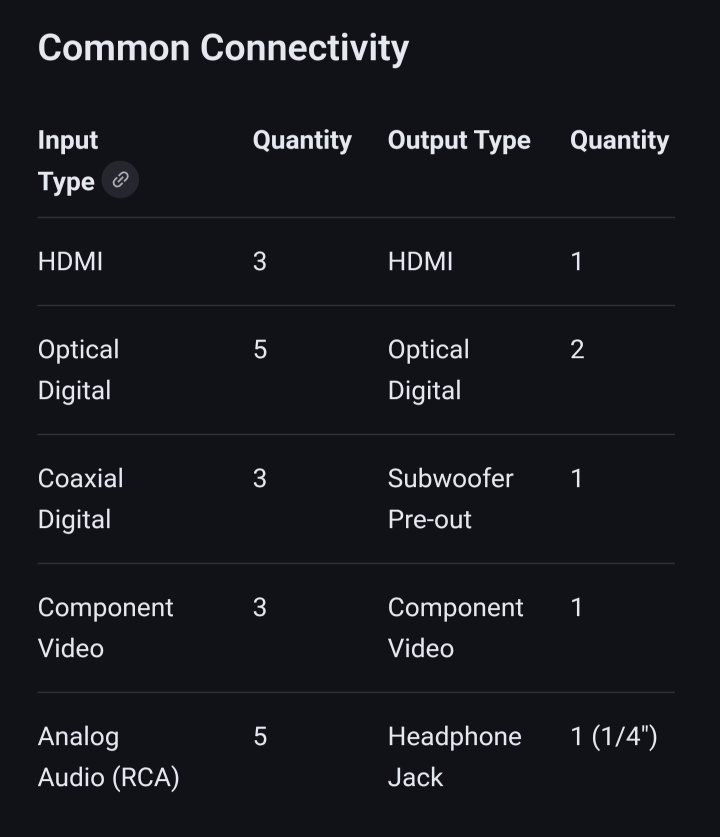Click quantity 5 in the Optical Digital row
The height and width of the screenshot is (837, 720).
coord(260,349)
